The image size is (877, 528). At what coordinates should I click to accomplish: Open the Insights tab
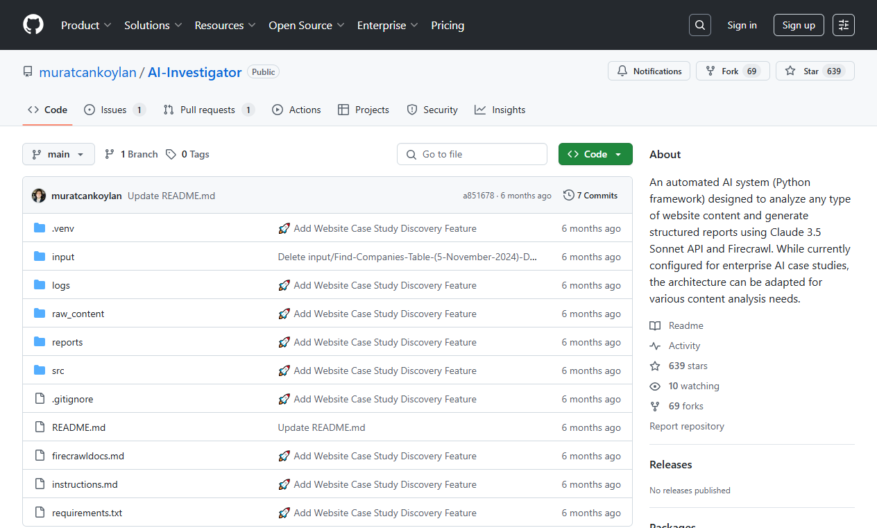[x=499, y=110]
